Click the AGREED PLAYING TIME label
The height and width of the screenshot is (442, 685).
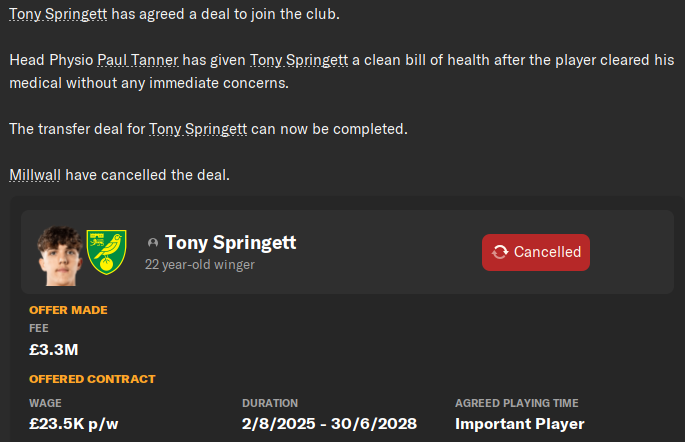point(516,403)
